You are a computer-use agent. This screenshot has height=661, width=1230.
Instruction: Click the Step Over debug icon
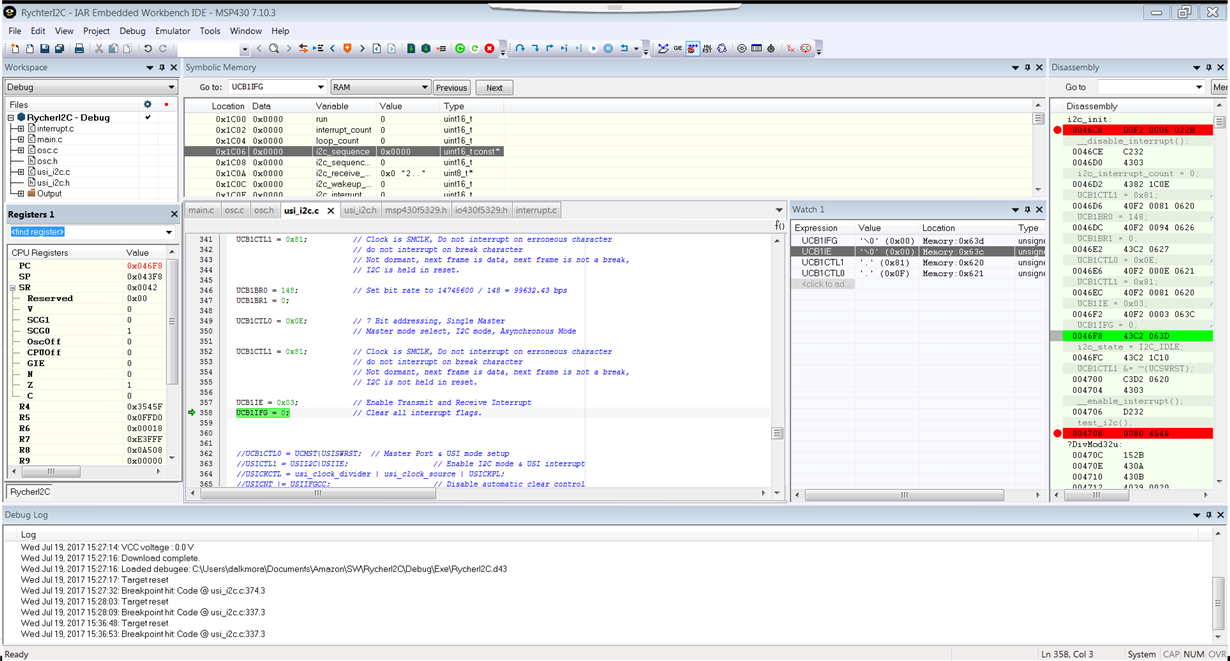coord(520,48)
